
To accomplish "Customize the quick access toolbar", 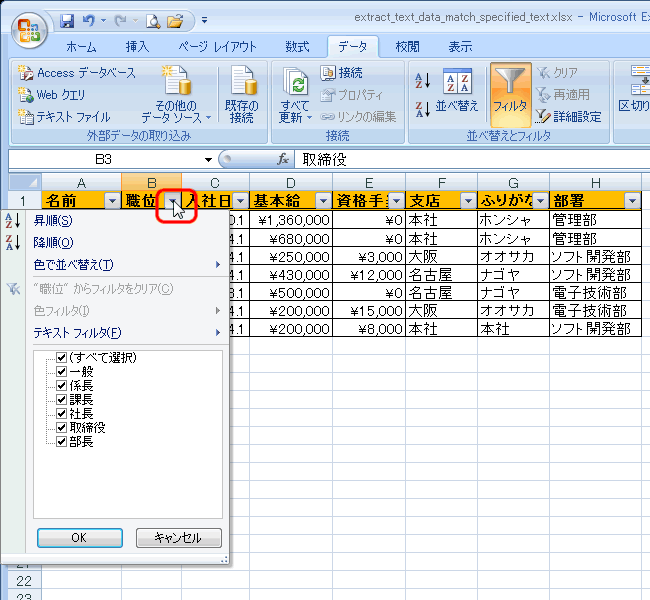I will click(x=204, y=20).
